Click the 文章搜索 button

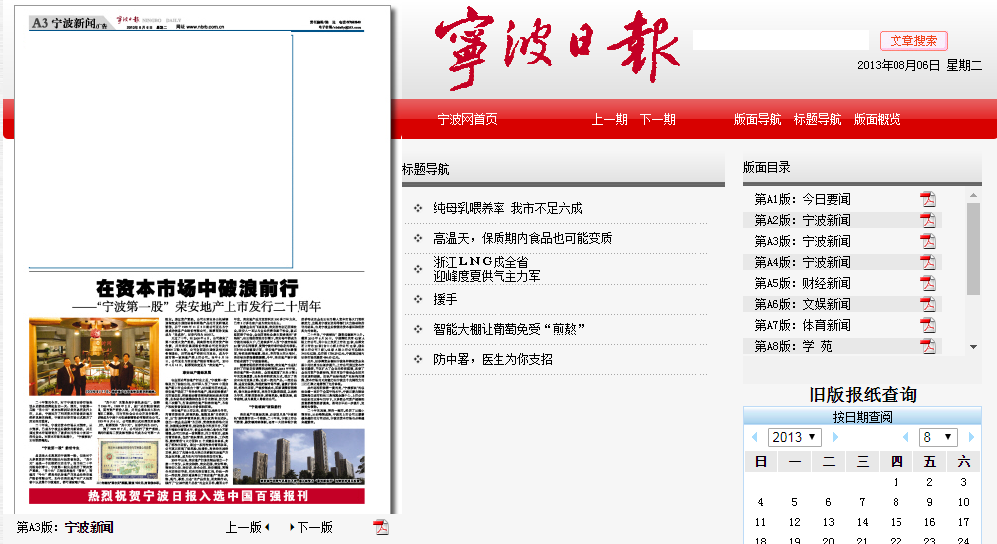pos(913,41)
